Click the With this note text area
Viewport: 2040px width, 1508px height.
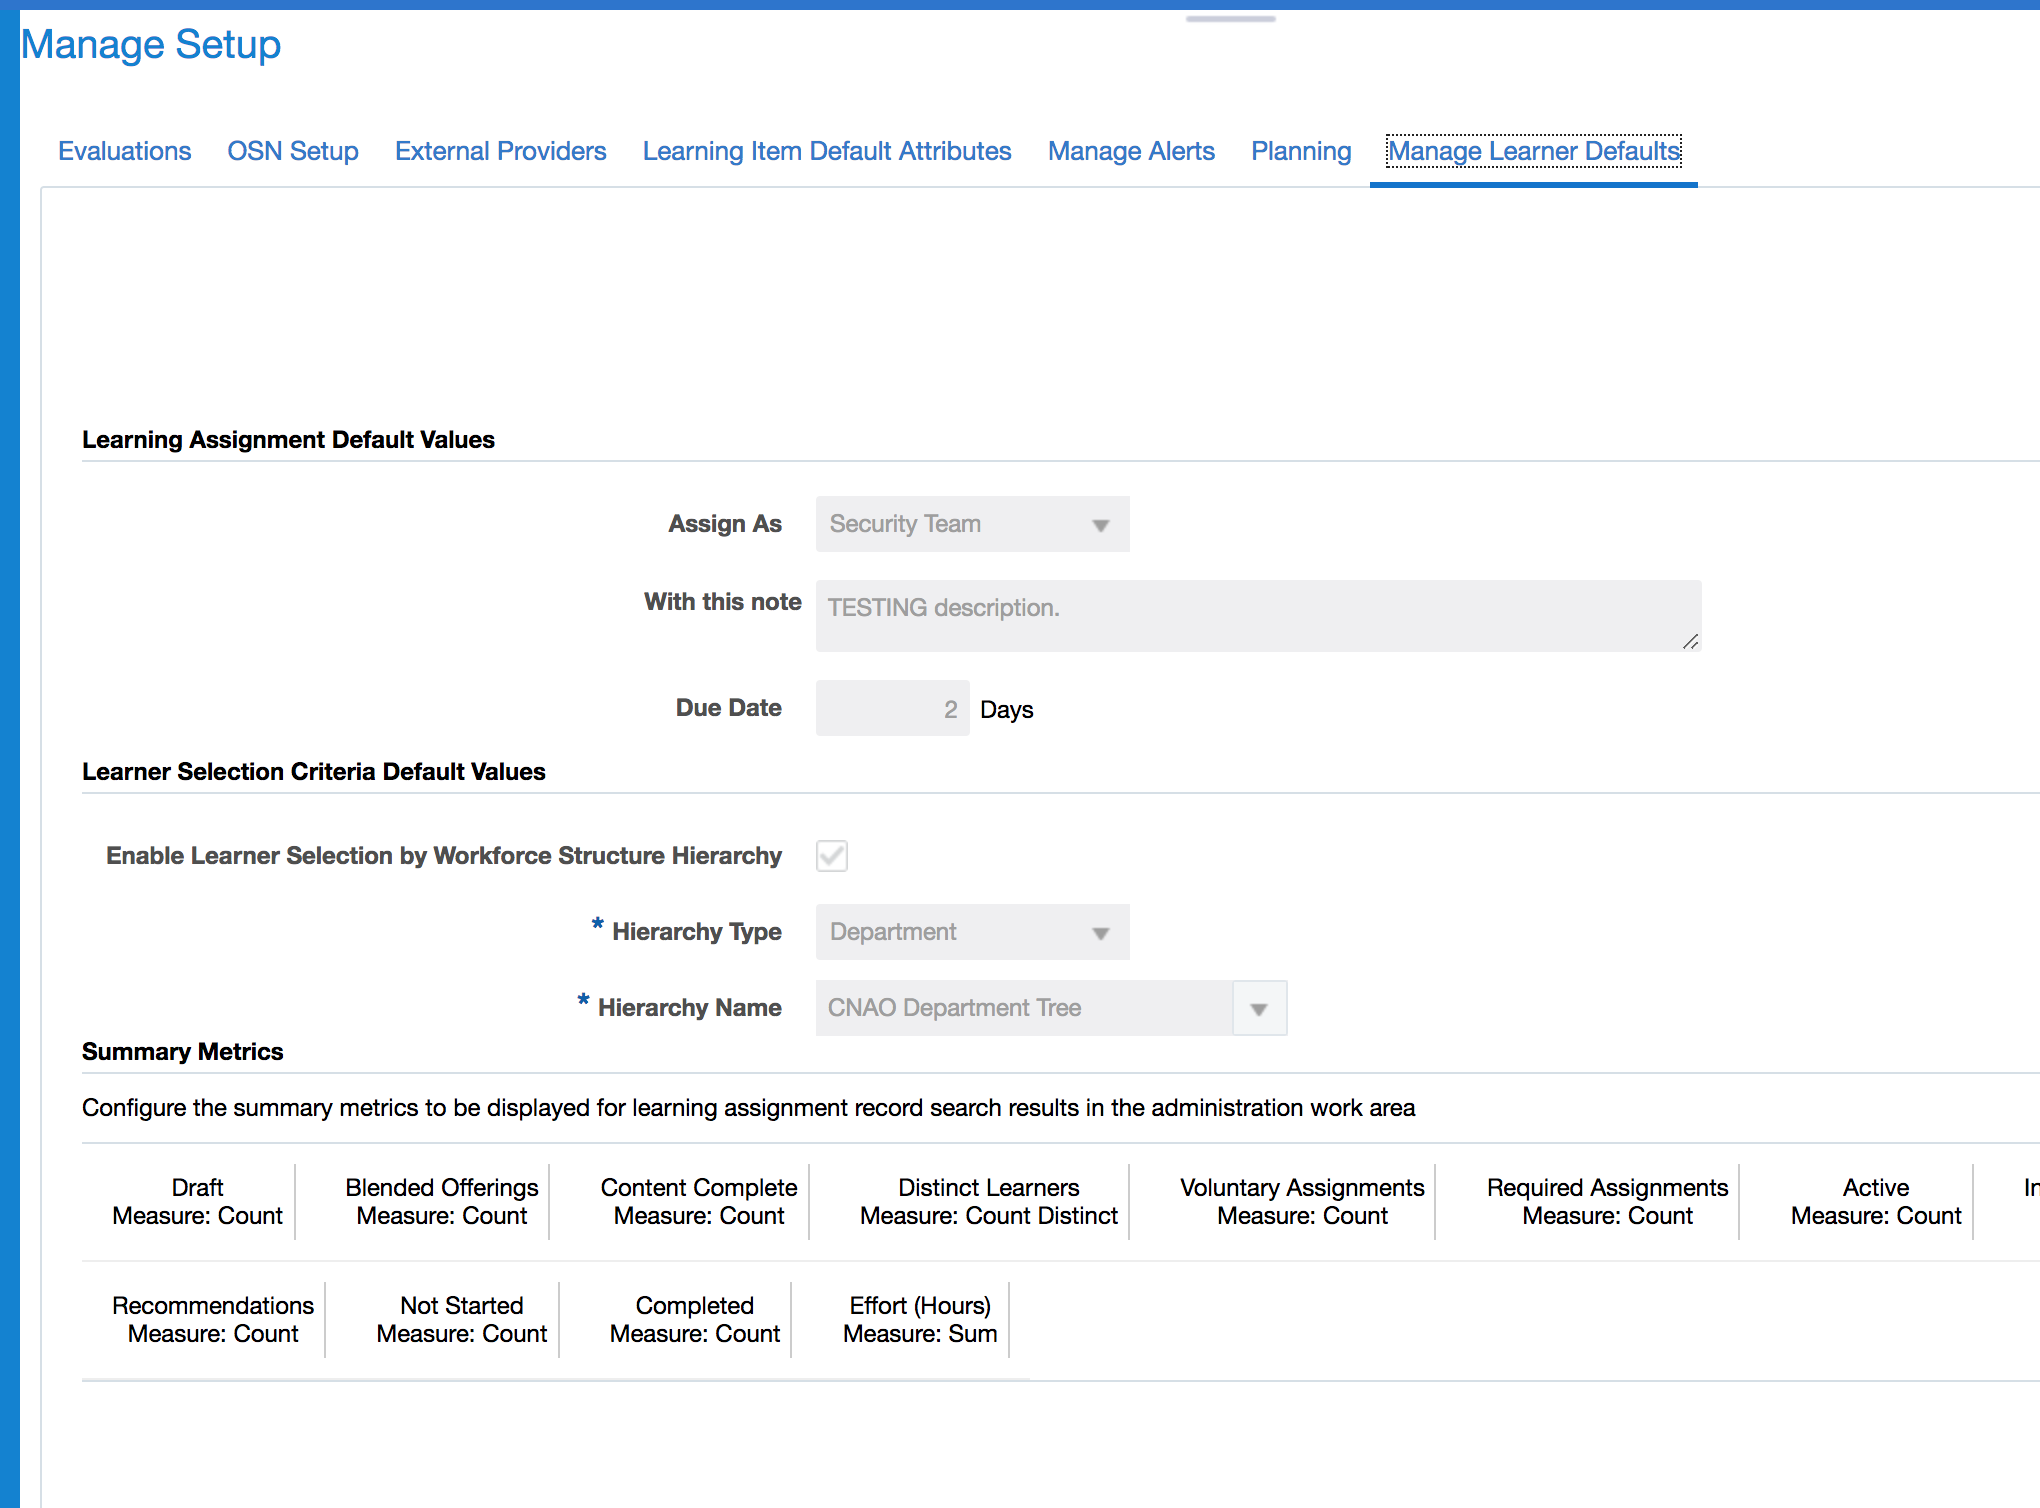[x=1257, y=615]
